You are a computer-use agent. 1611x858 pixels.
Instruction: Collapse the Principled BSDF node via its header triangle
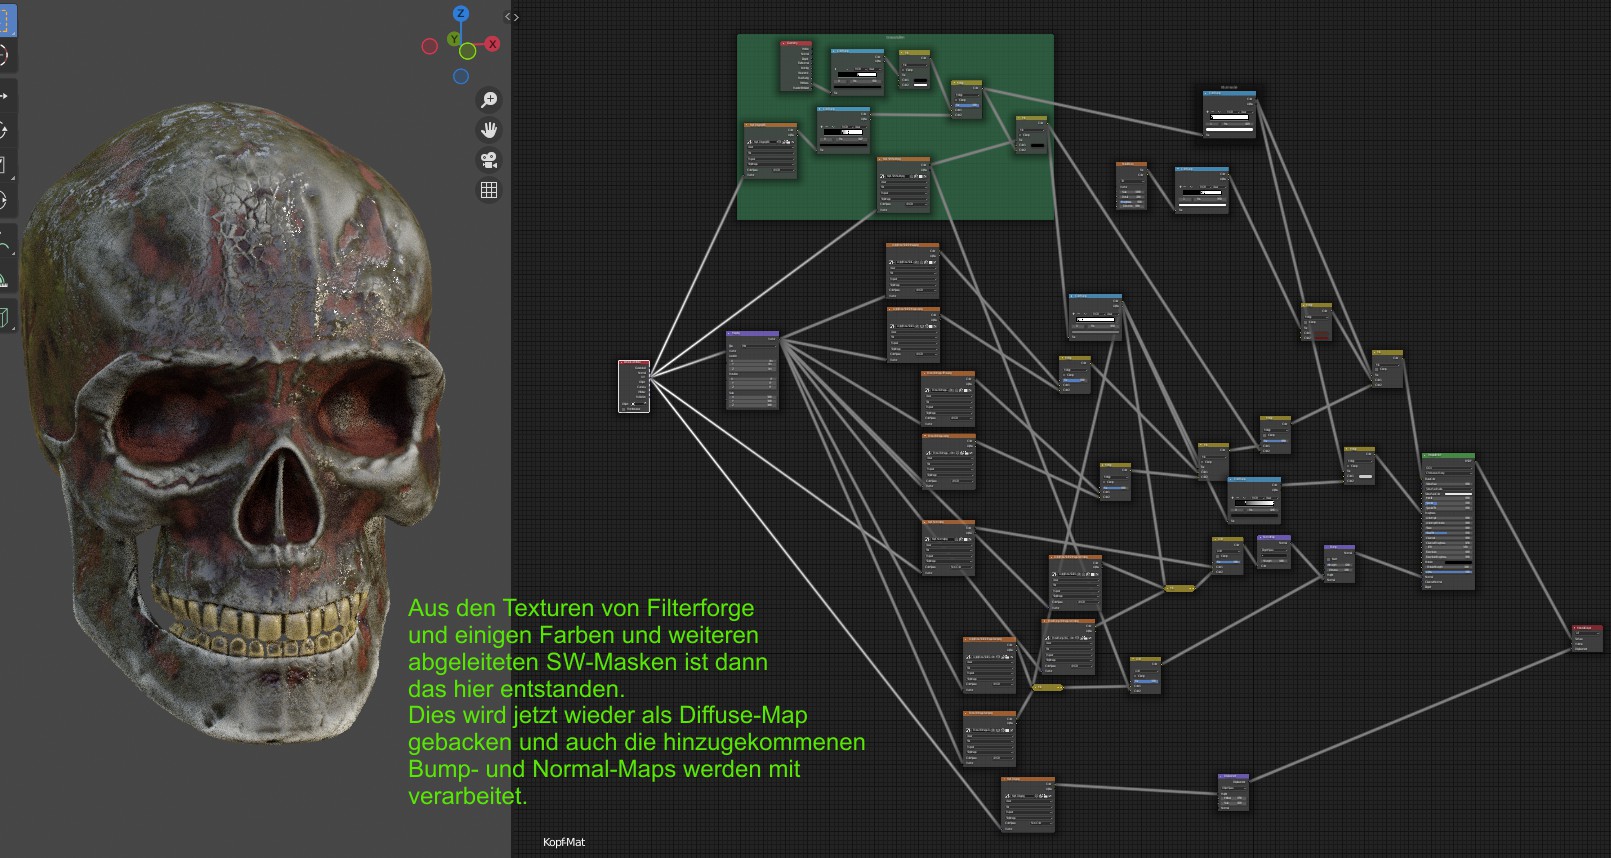click(1426, 456)
